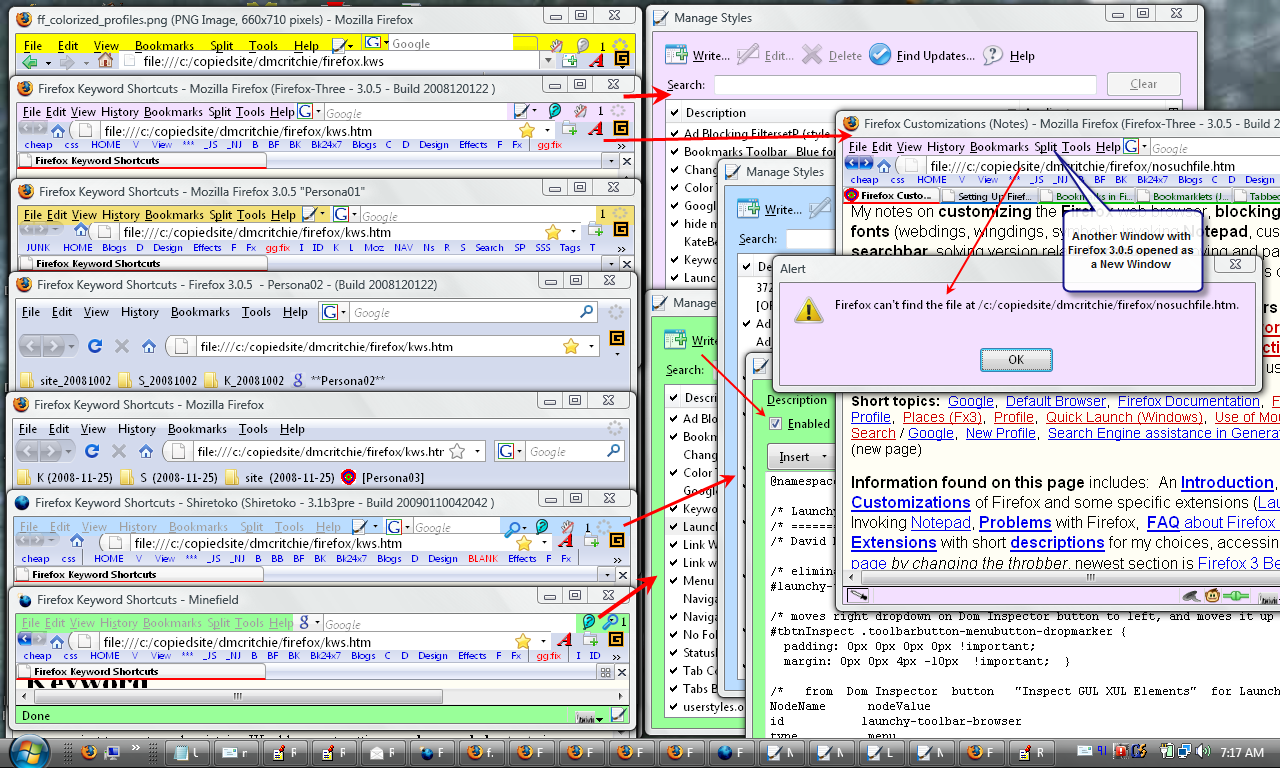Click Home icon in ff_colorized_profiles.png window
This screenshot has height=768, width=1280.
(105, 61)
